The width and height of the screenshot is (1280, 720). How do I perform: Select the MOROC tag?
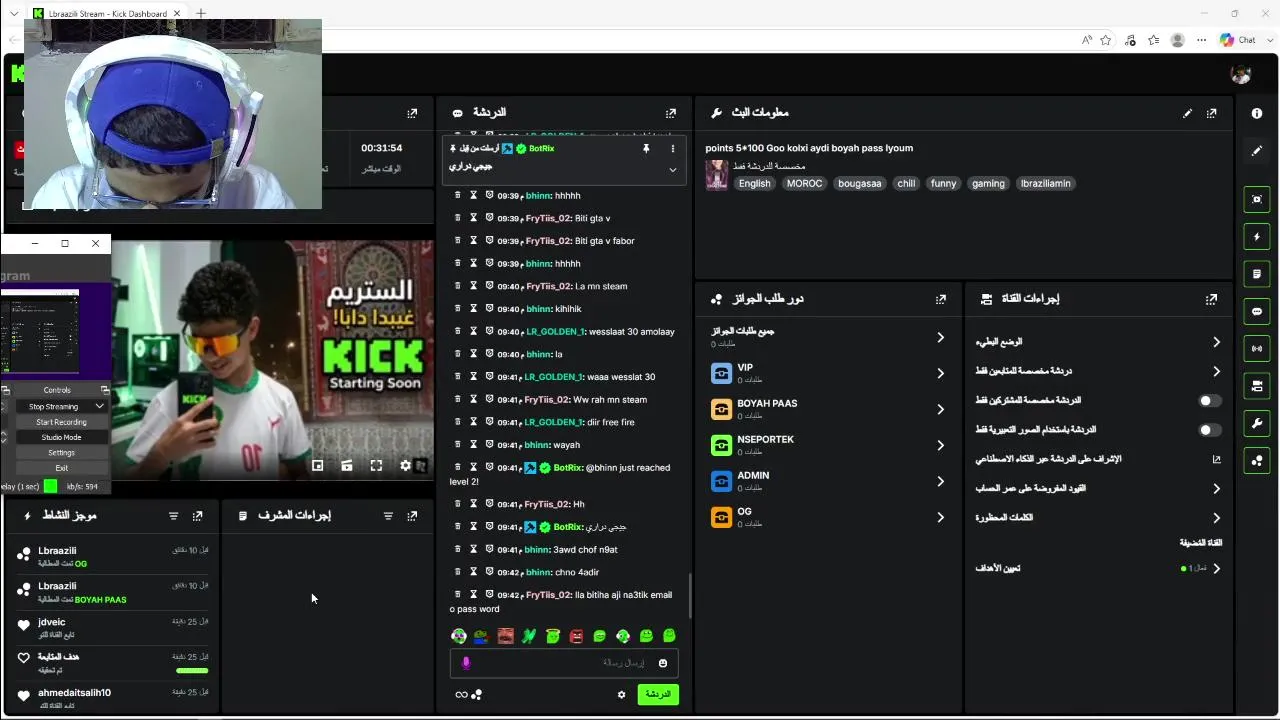click(x=804, y=184)
